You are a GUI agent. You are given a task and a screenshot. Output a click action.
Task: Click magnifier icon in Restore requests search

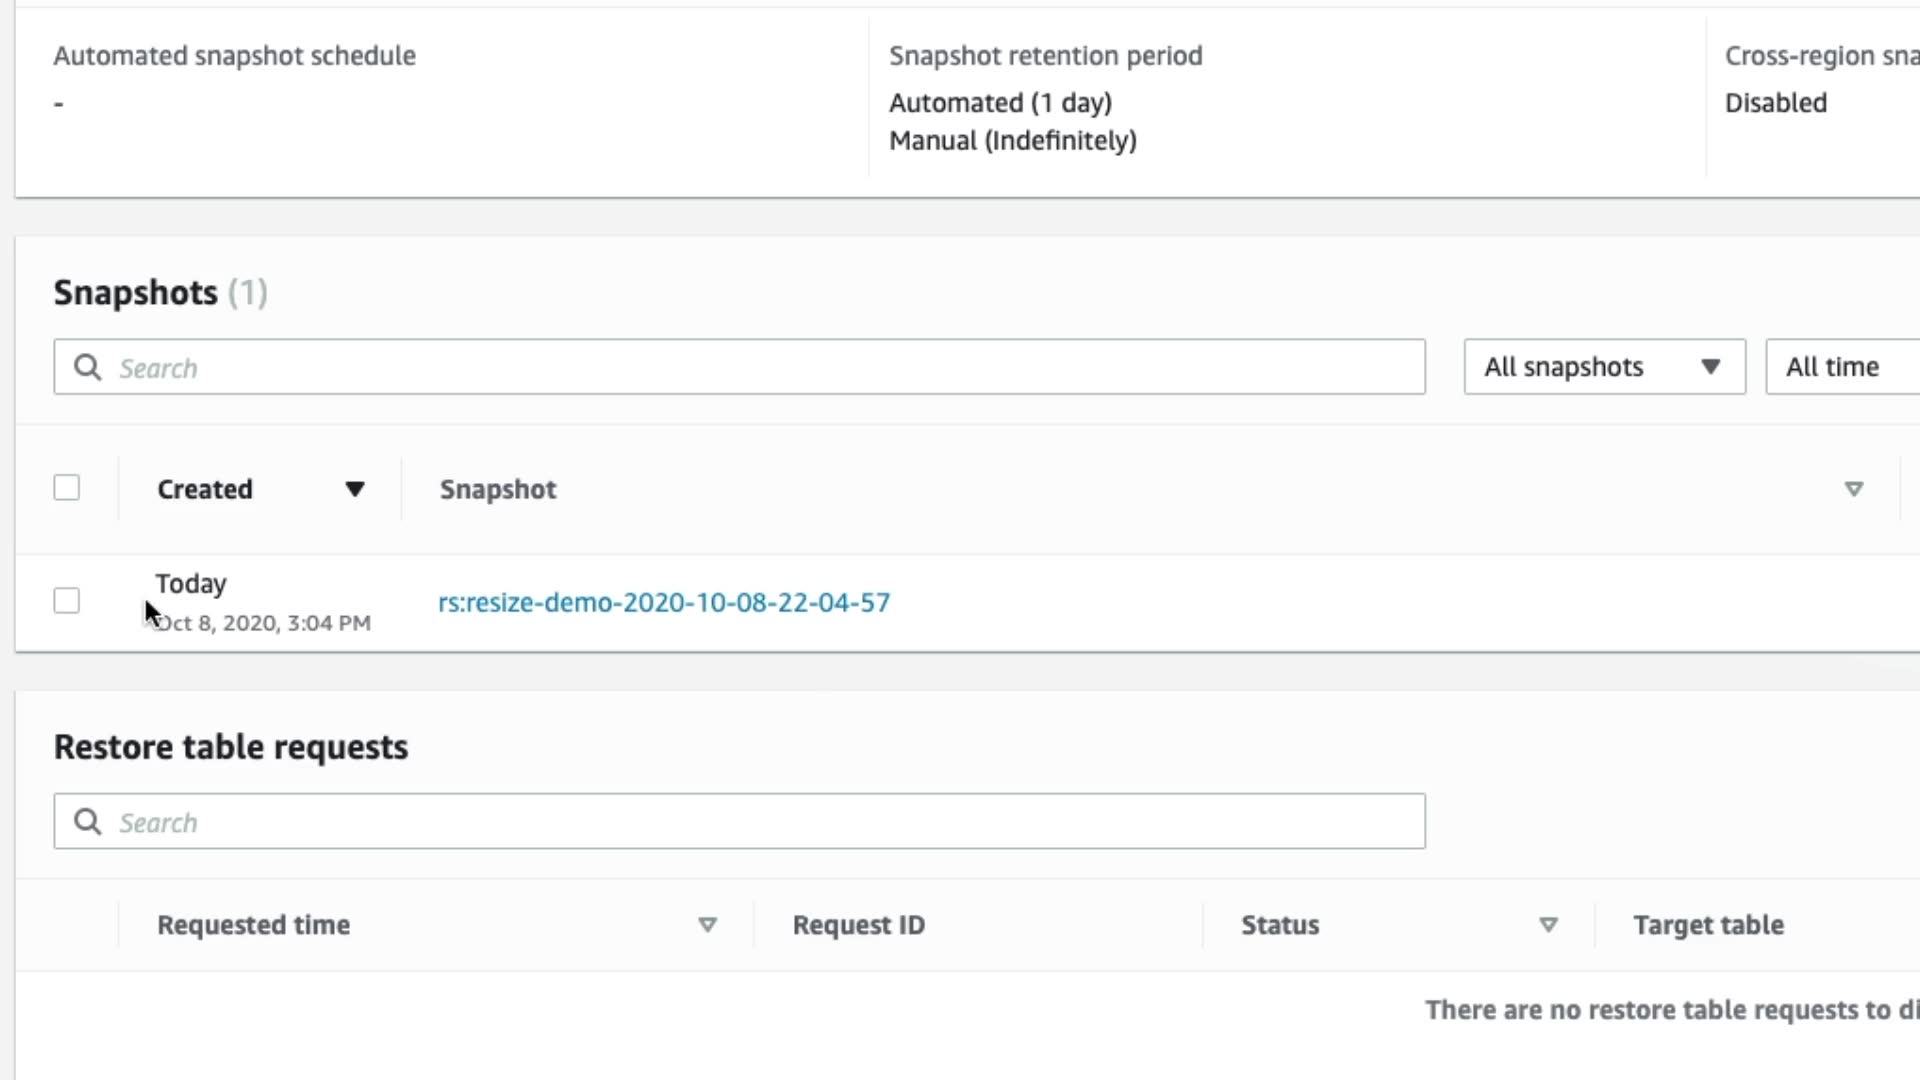point(88,822)
